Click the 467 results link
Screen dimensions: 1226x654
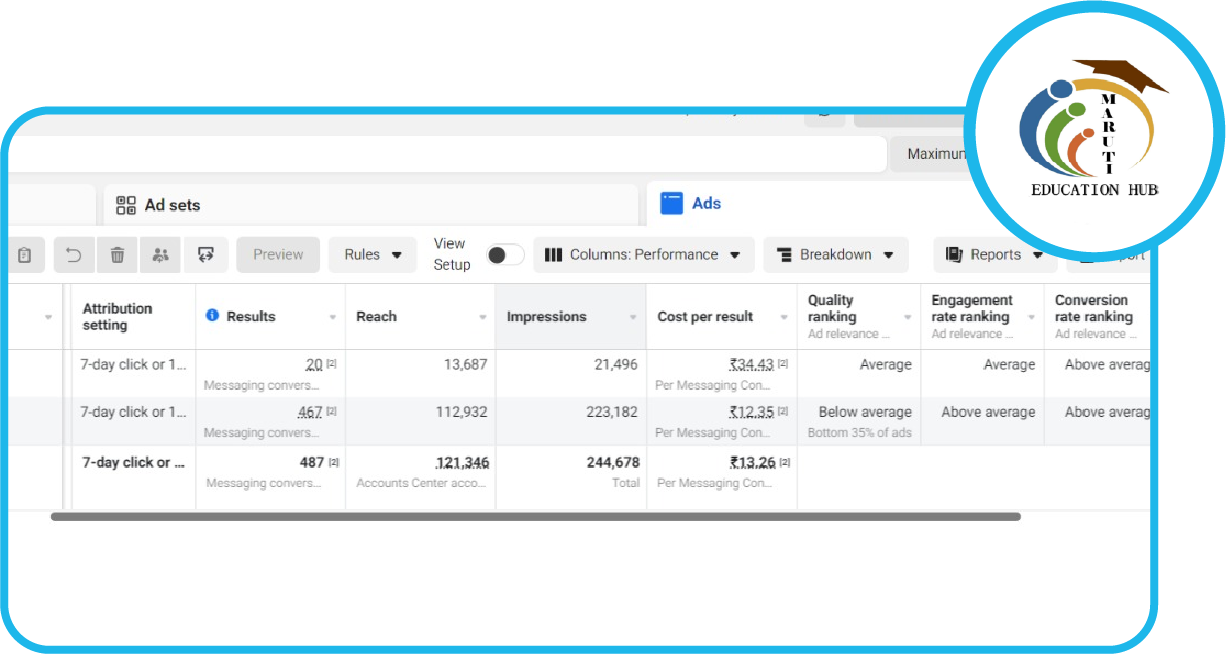[310, 412]
